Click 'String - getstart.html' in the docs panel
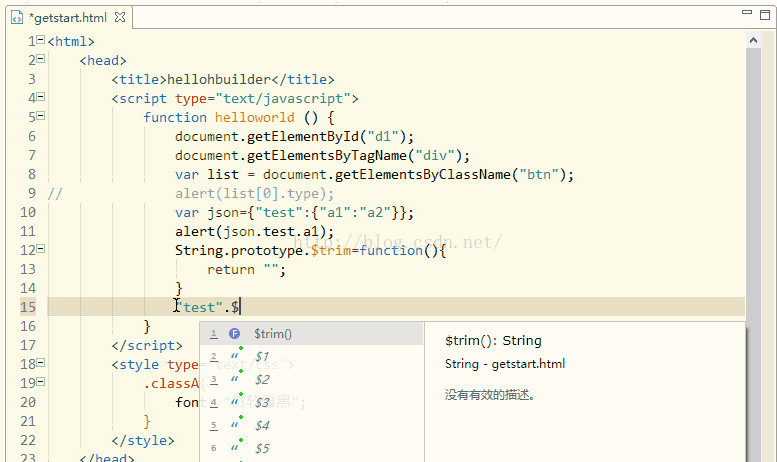 pos(505,364)
